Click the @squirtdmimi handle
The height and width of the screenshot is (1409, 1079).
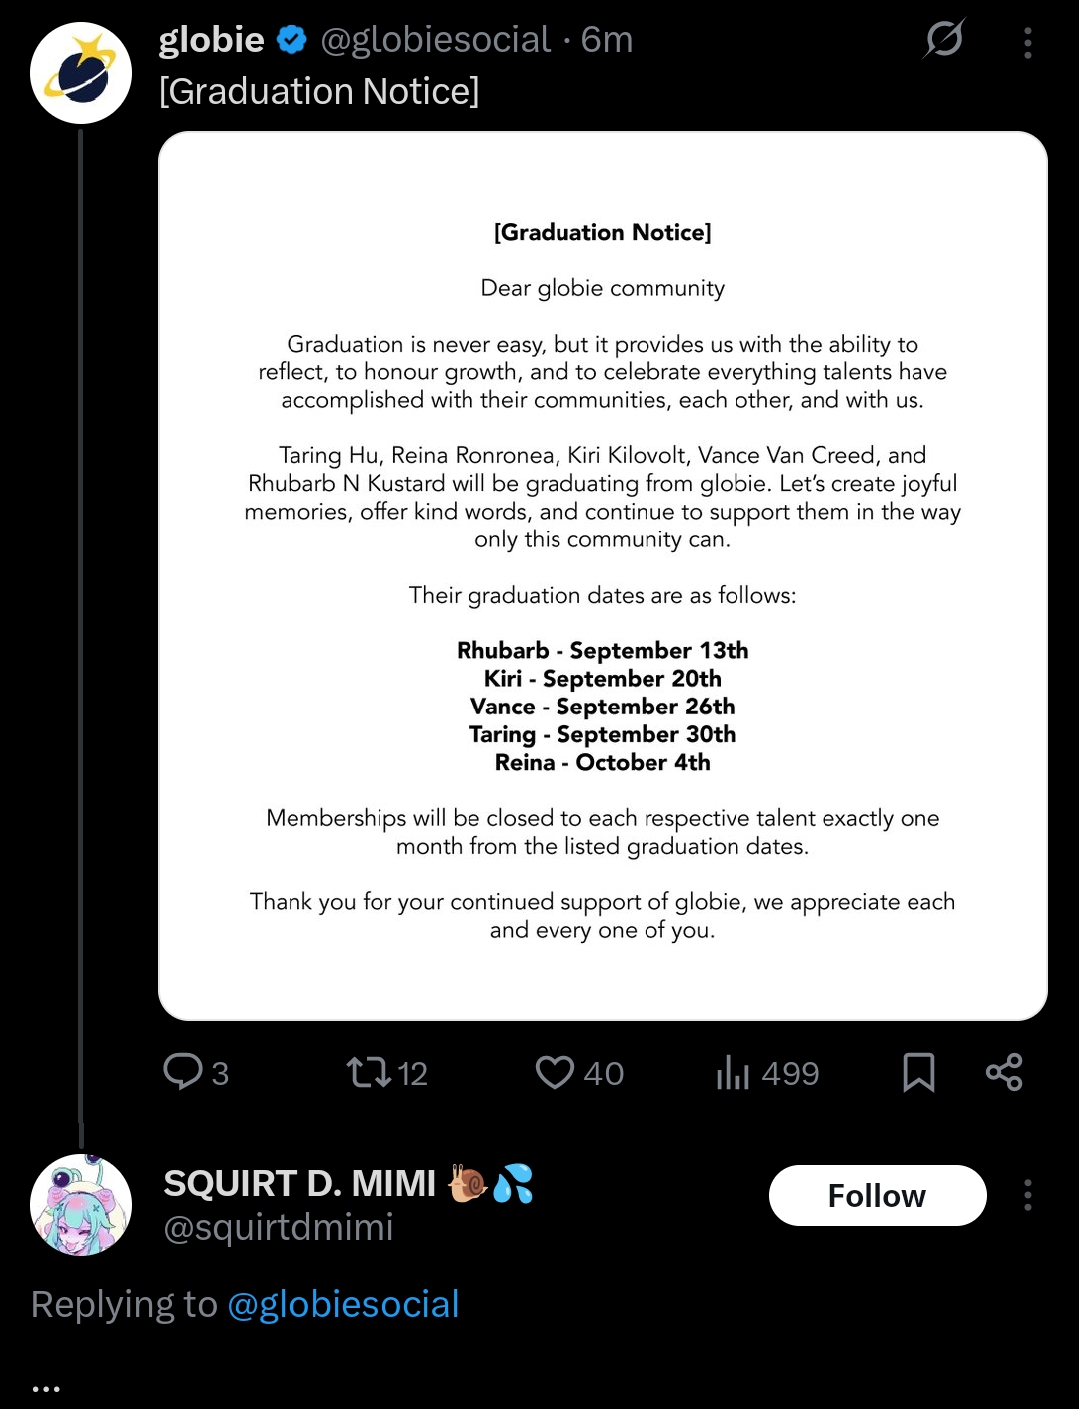coord(278,1227)
